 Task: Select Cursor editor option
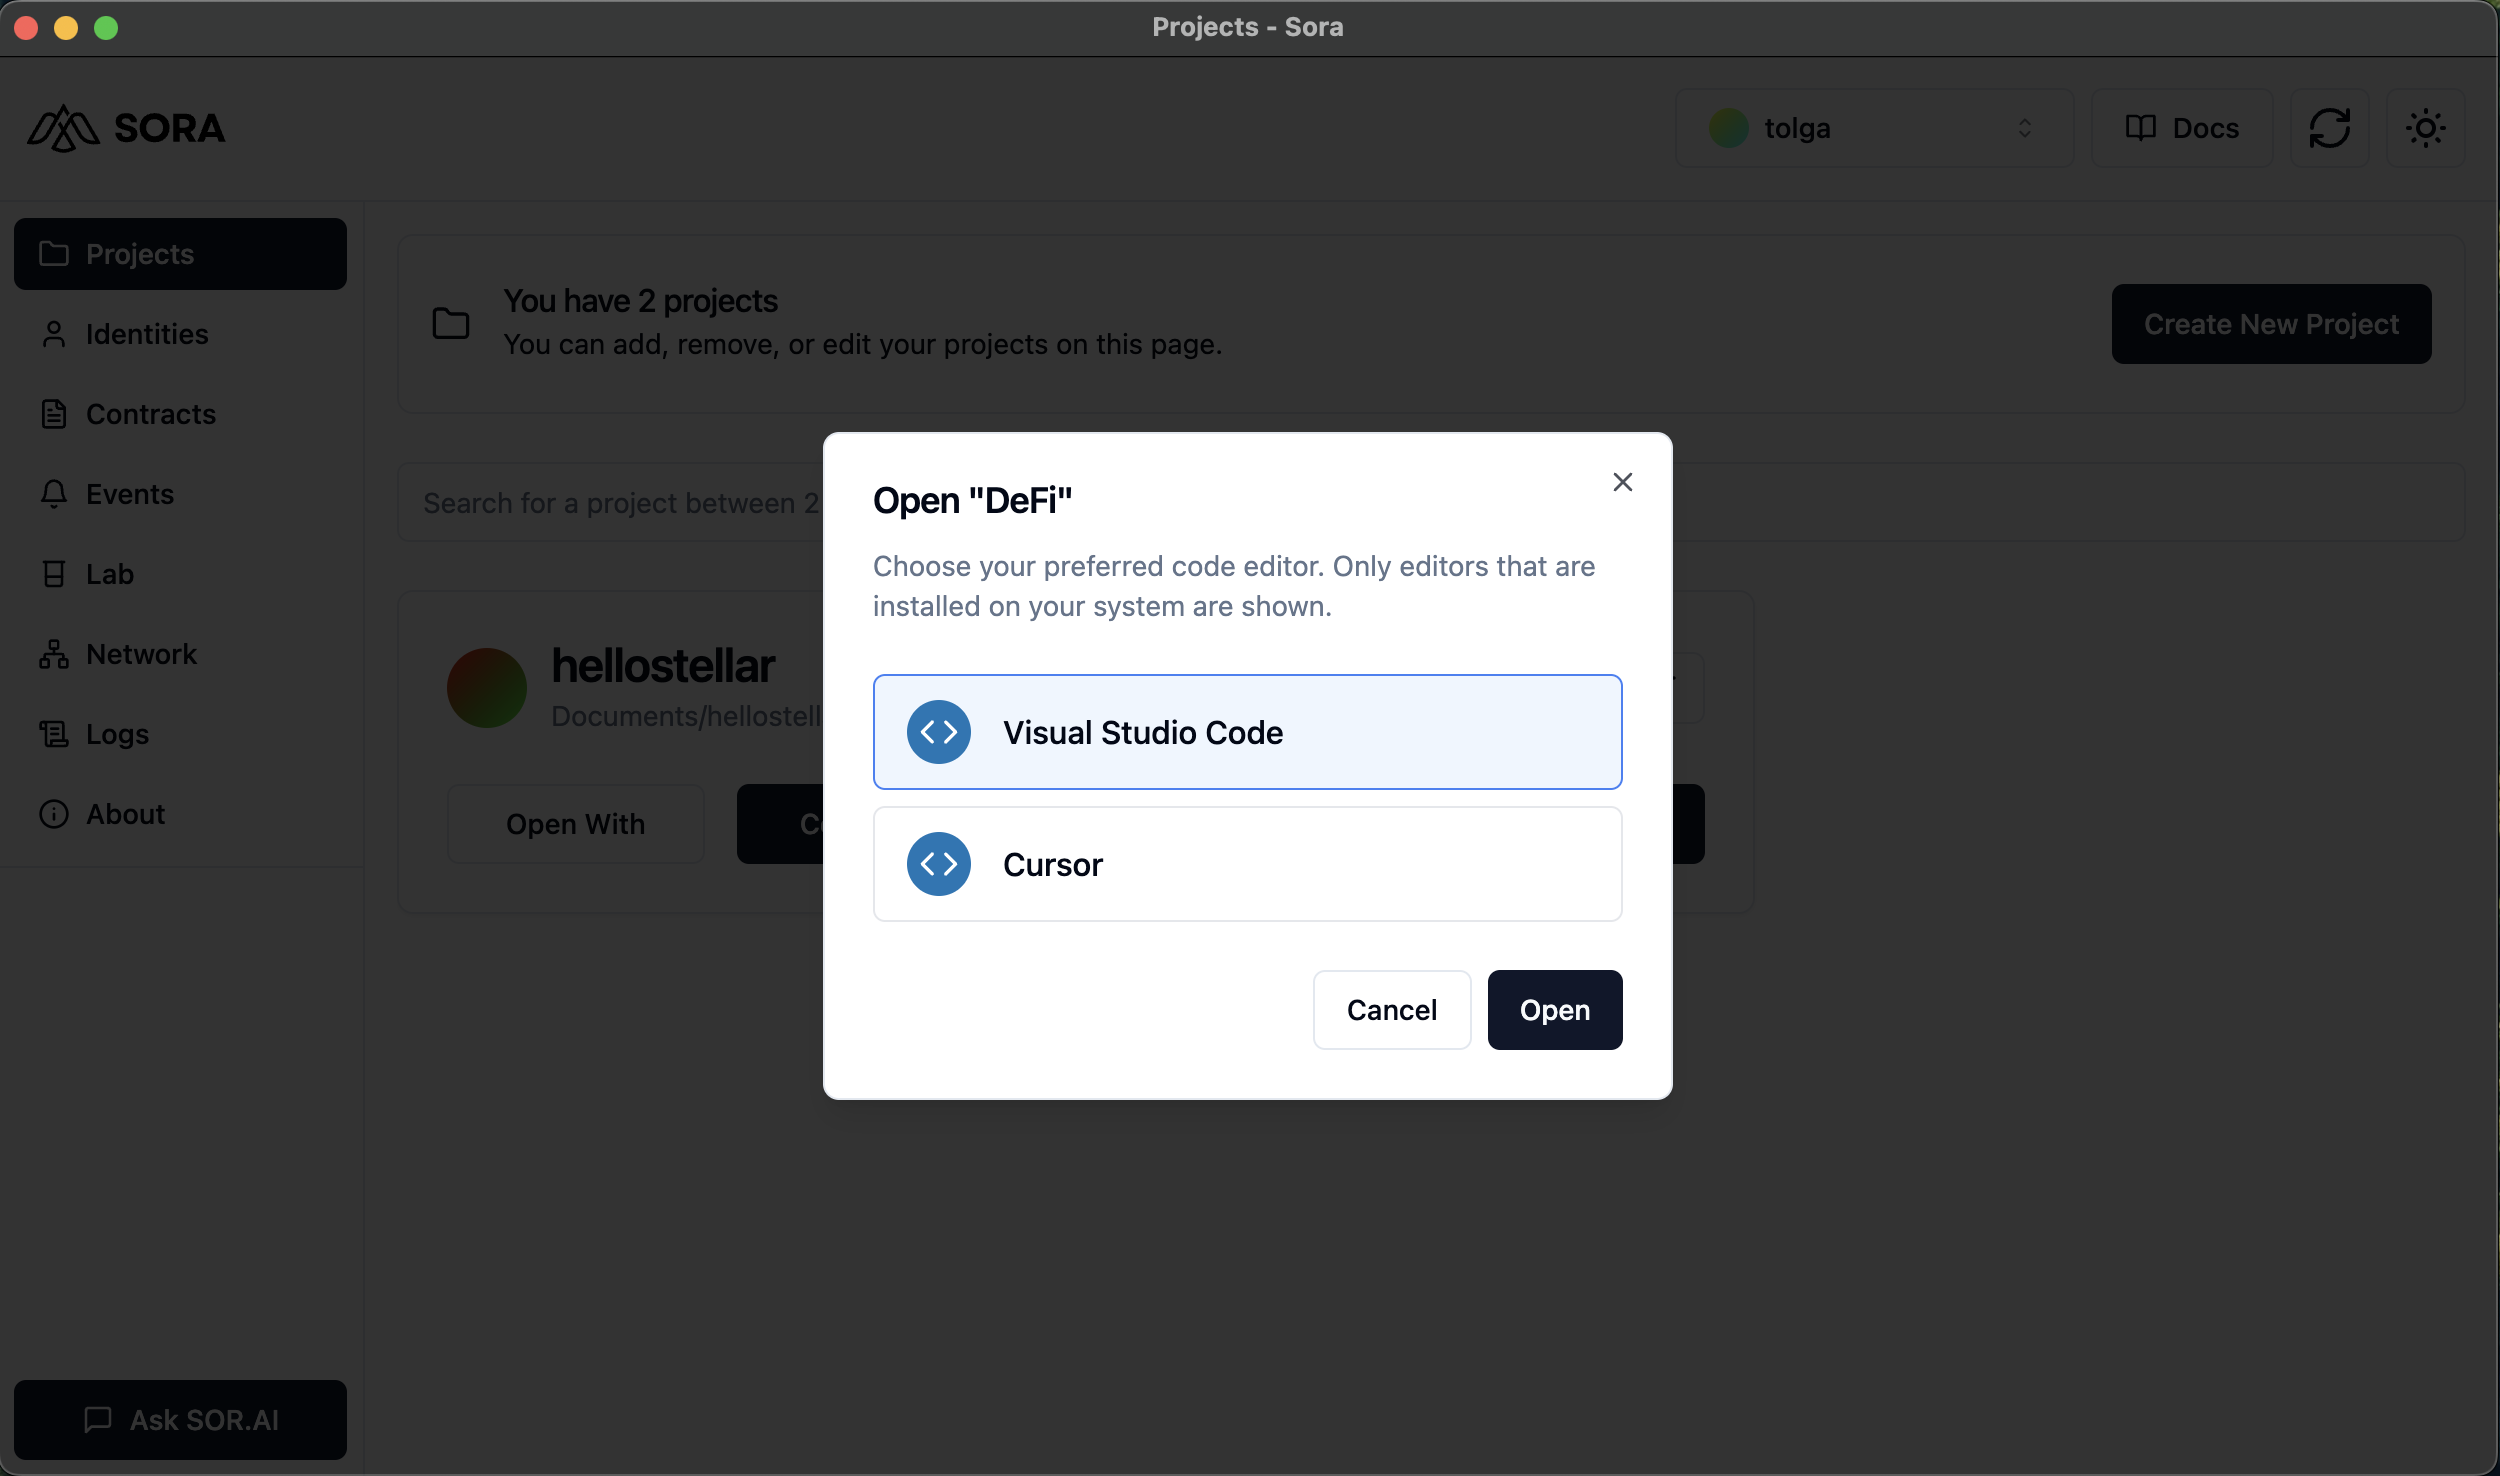point(1247,864)
